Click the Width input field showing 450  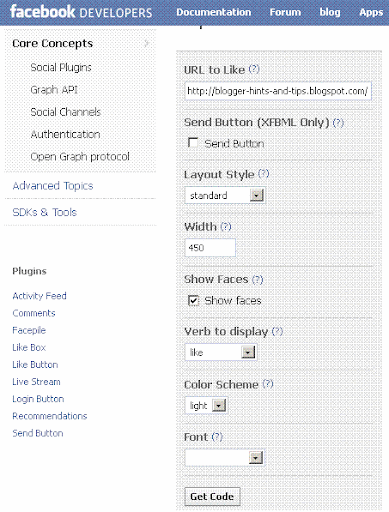[210, 248]
